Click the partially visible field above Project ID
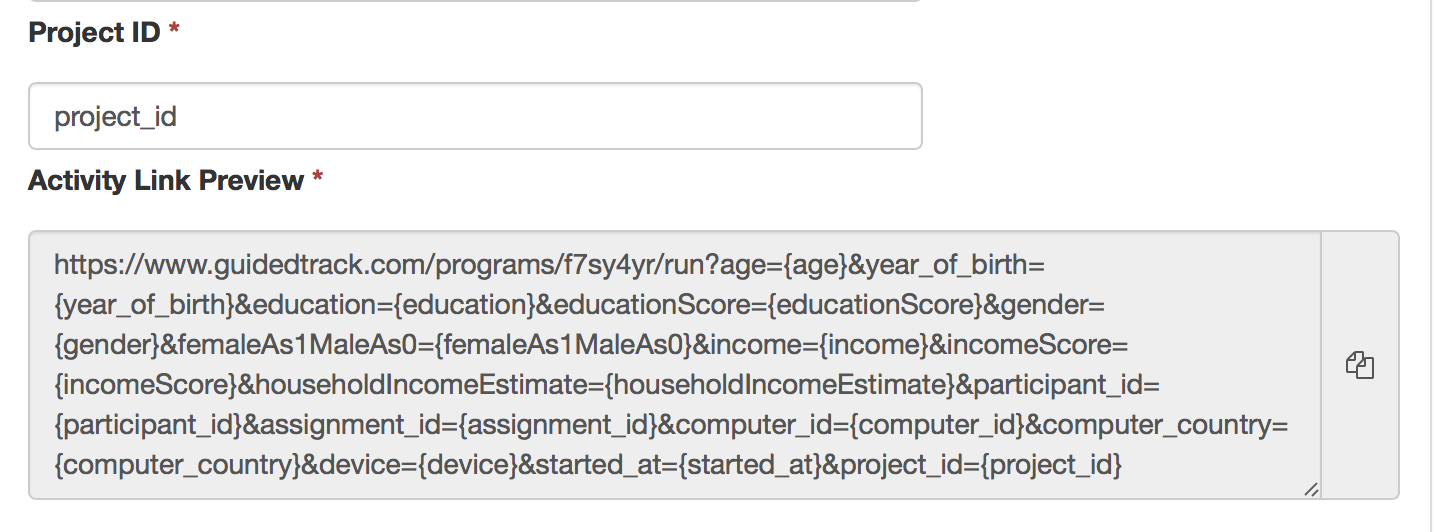 click(x=475, y=2)
